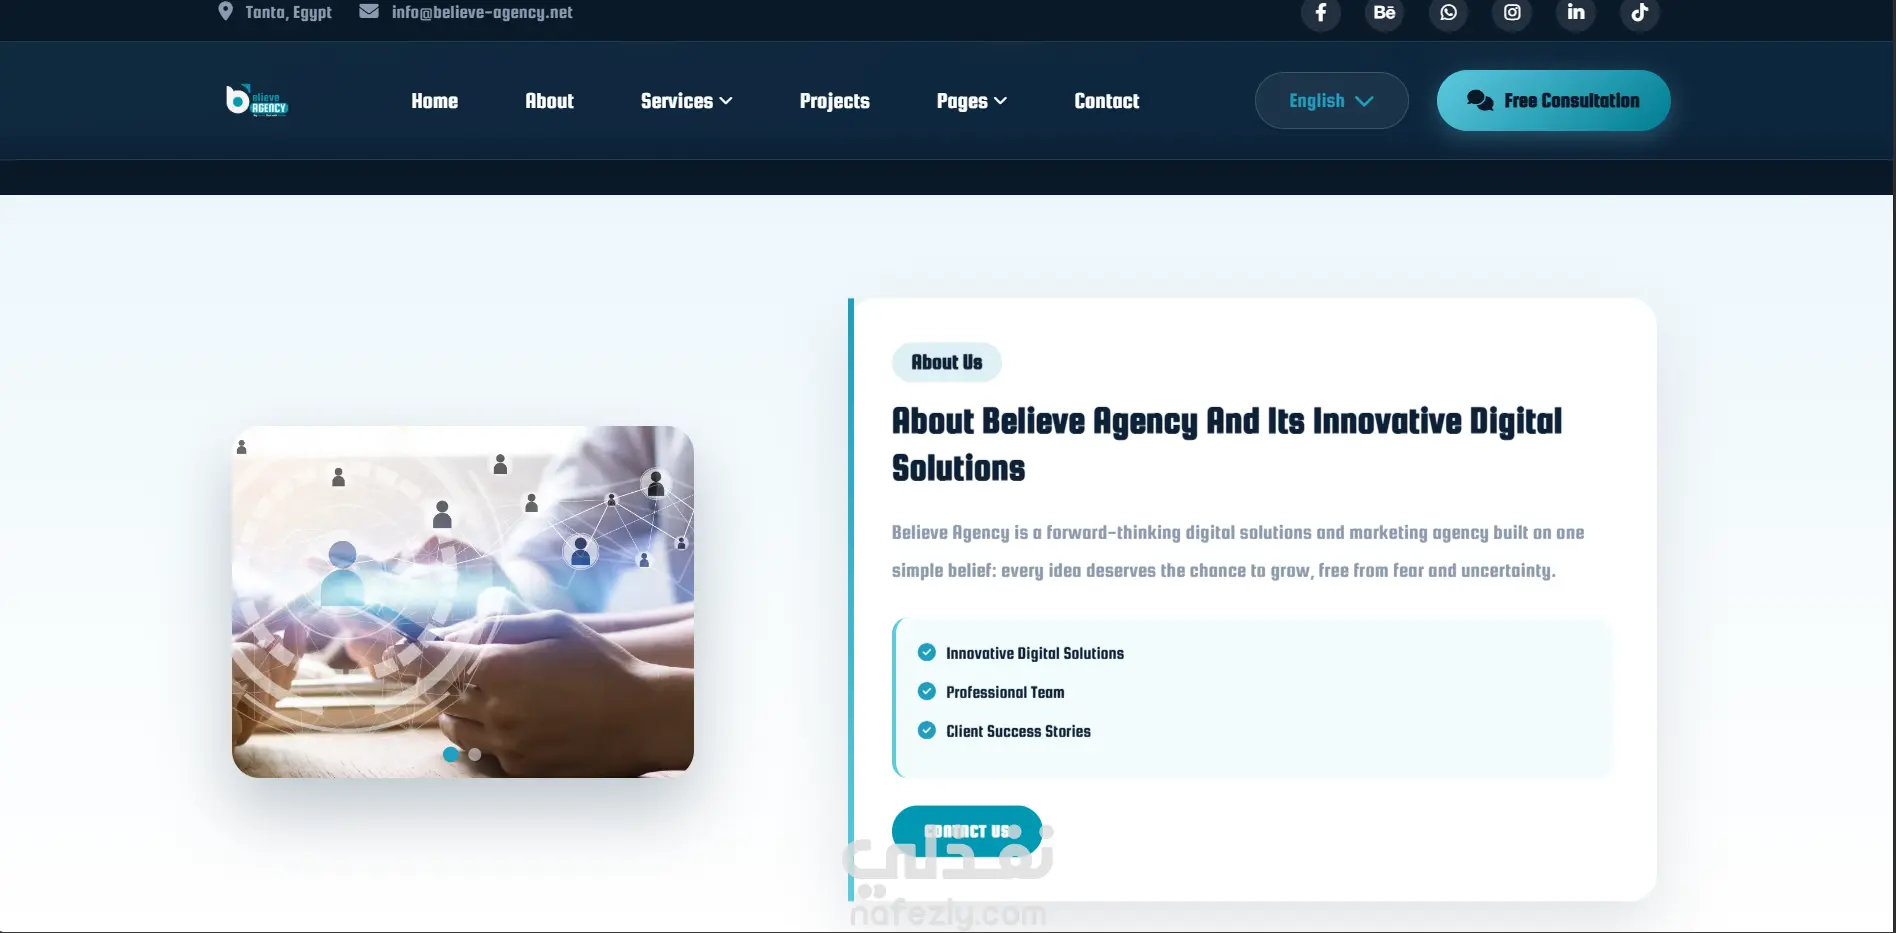The height and width of the screenshot is (933, 1896).
Task: Open the TikTok social icon
Action: [x=1640, y=13]
